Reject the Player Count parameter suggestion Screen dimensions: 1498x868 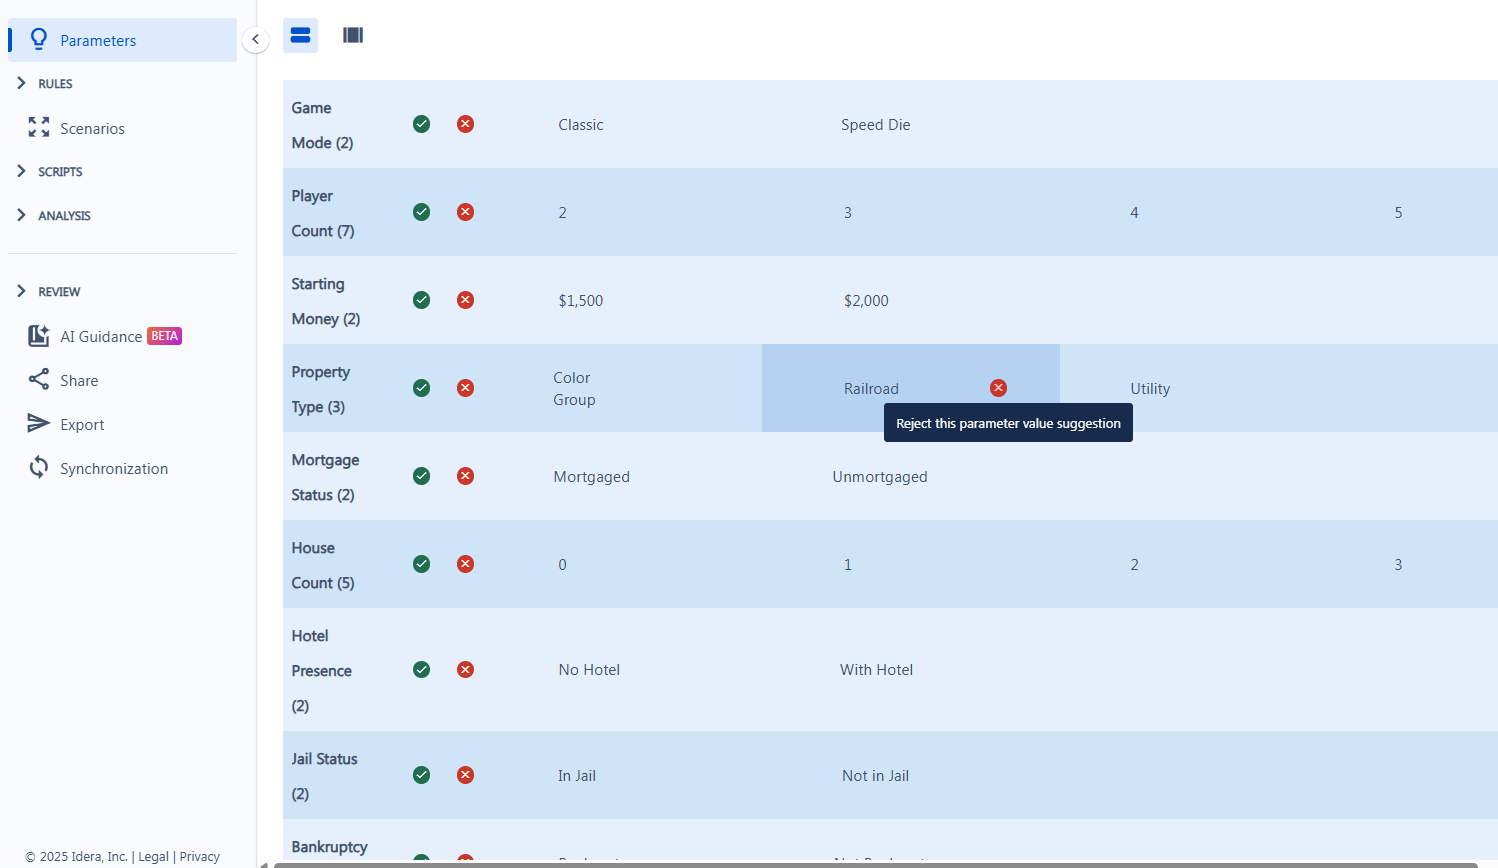pyautogui.click(x=465, y=212)
